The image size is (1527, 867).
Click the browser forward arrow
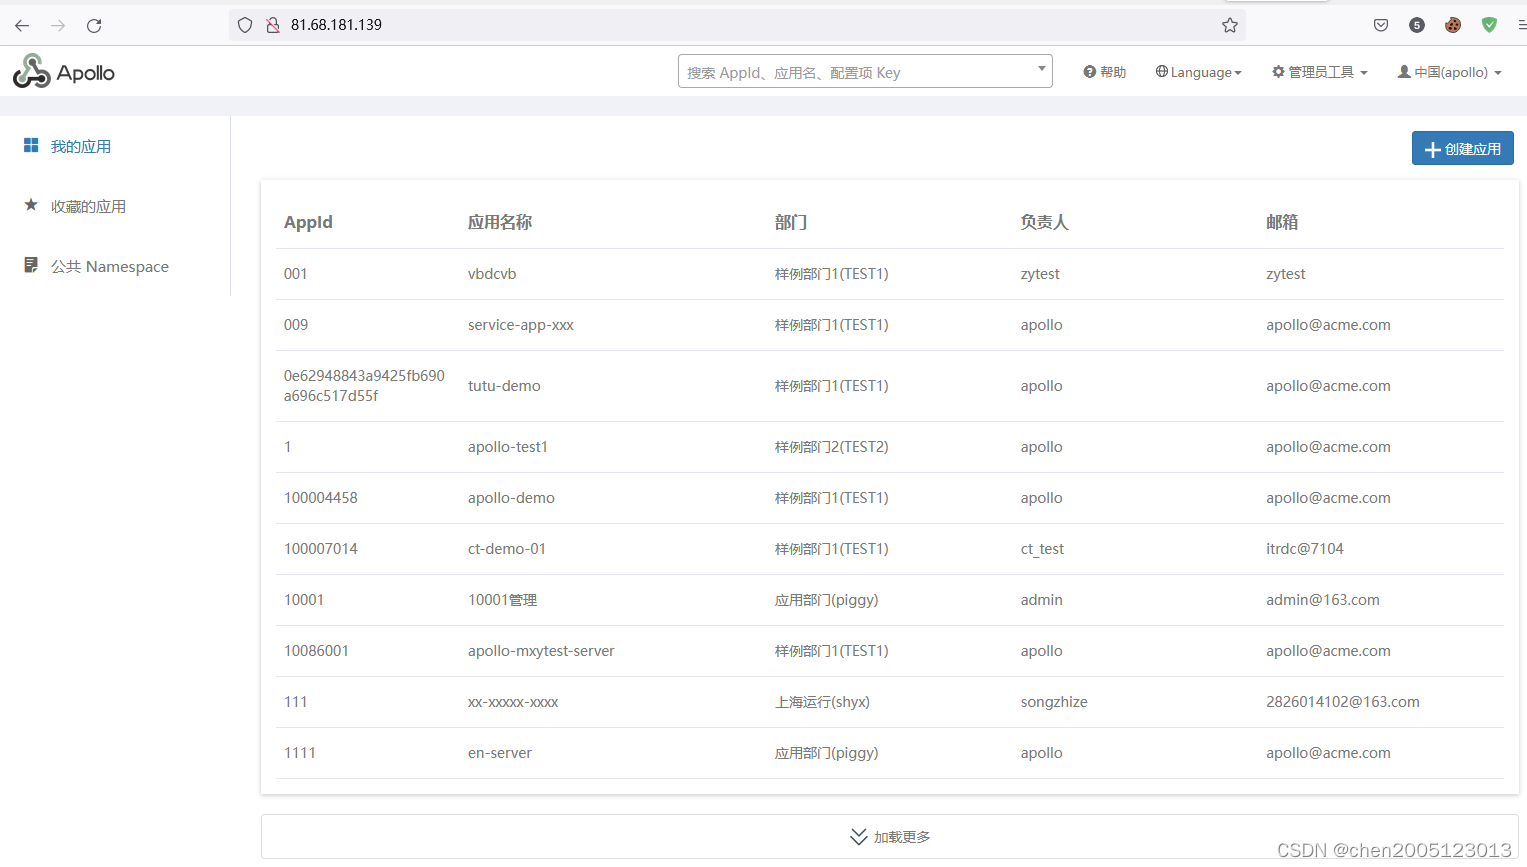(58, 25)
